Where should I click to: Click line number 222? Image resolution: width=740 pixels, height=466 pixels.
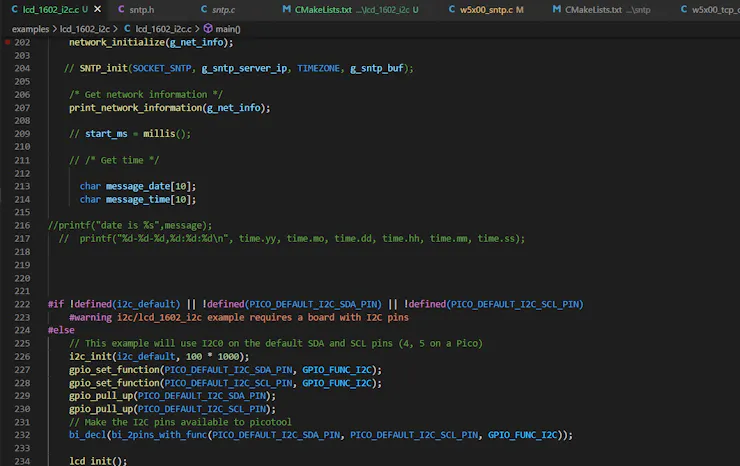click(x=22, y=305)
